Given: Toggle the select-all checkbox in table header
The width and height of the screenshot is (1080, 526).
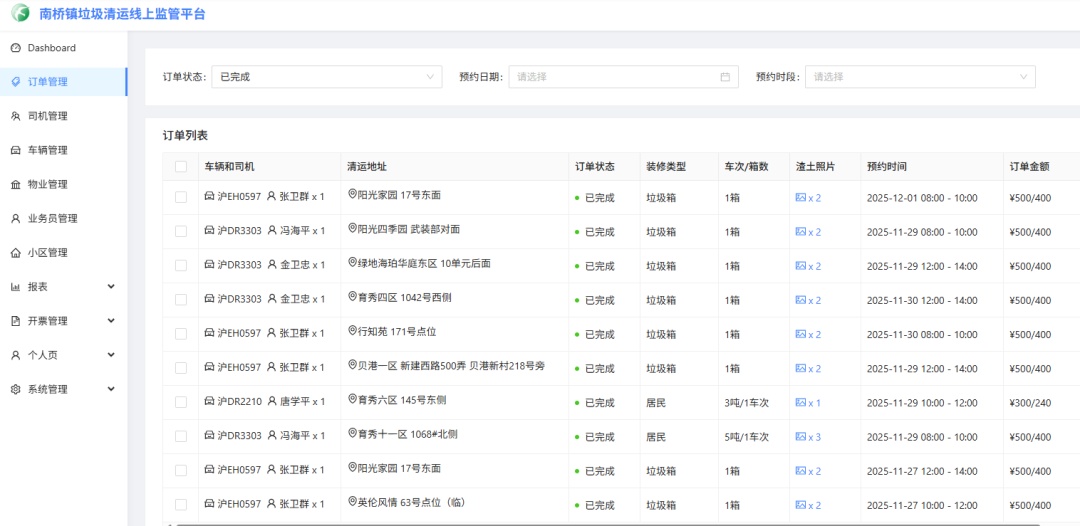Looking at the screenshot, I should (181, 167).
